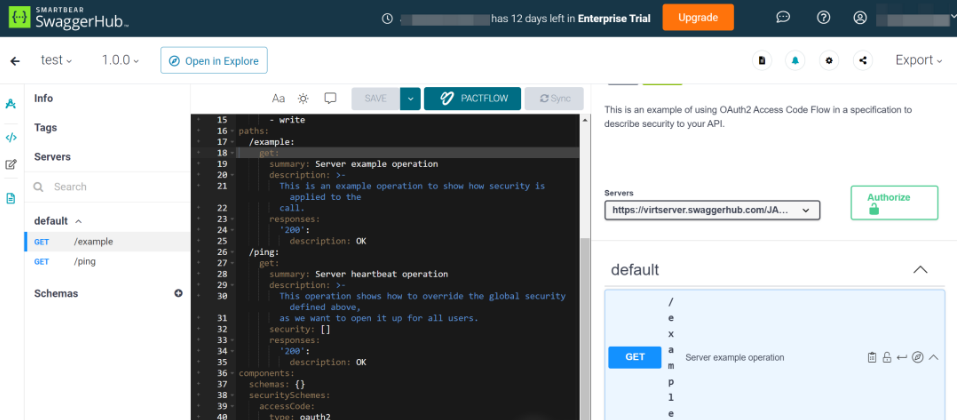This screenshot has height=420, width=957.
Task: Go back using the left arrow
Action: point(15,61)
